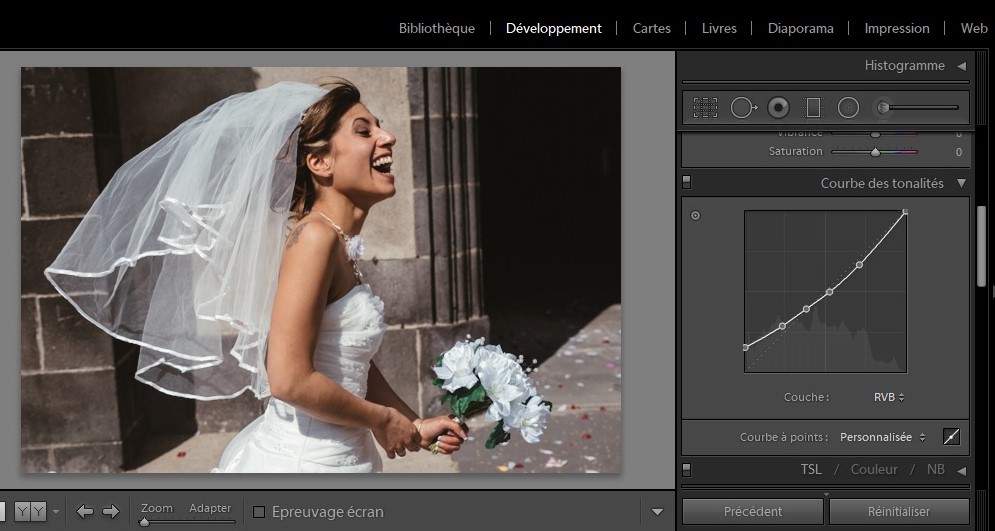
Task: Expand the TSL / Couleur / NB panel
Action: coord(961,470)
